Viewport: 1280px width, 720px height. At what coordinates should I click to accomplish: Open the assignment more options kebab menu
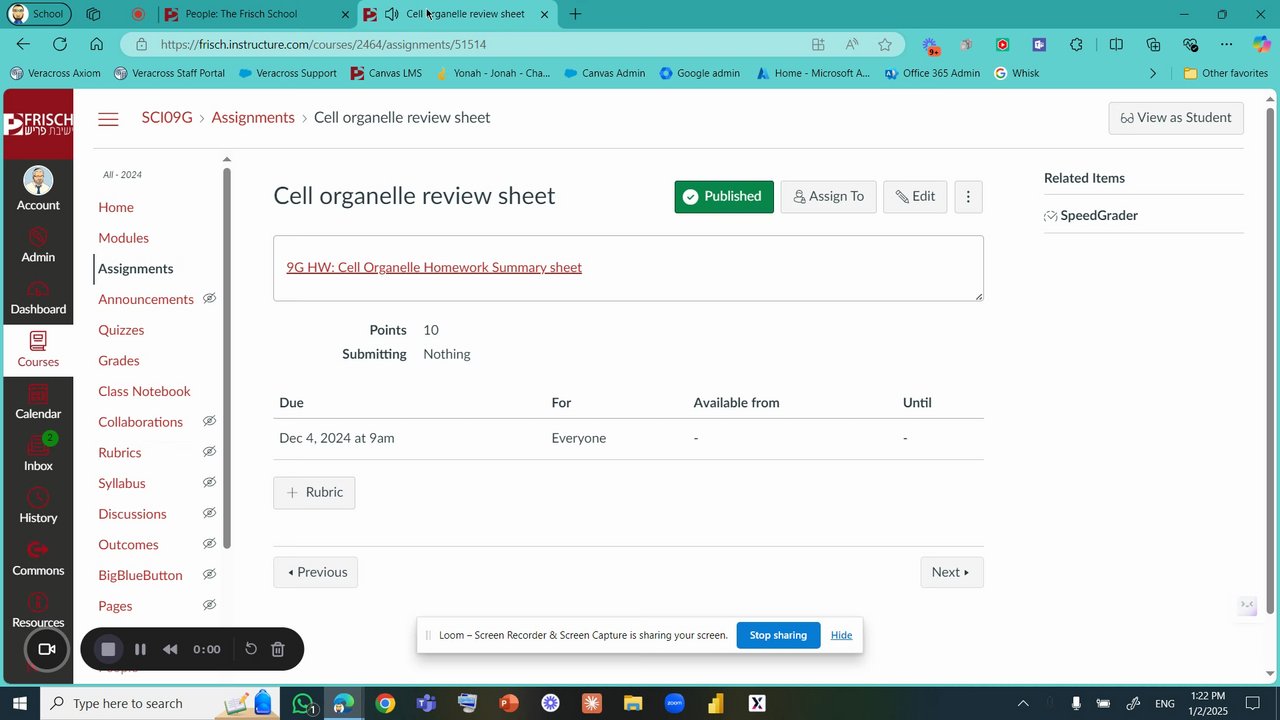[x=968, y=197]
